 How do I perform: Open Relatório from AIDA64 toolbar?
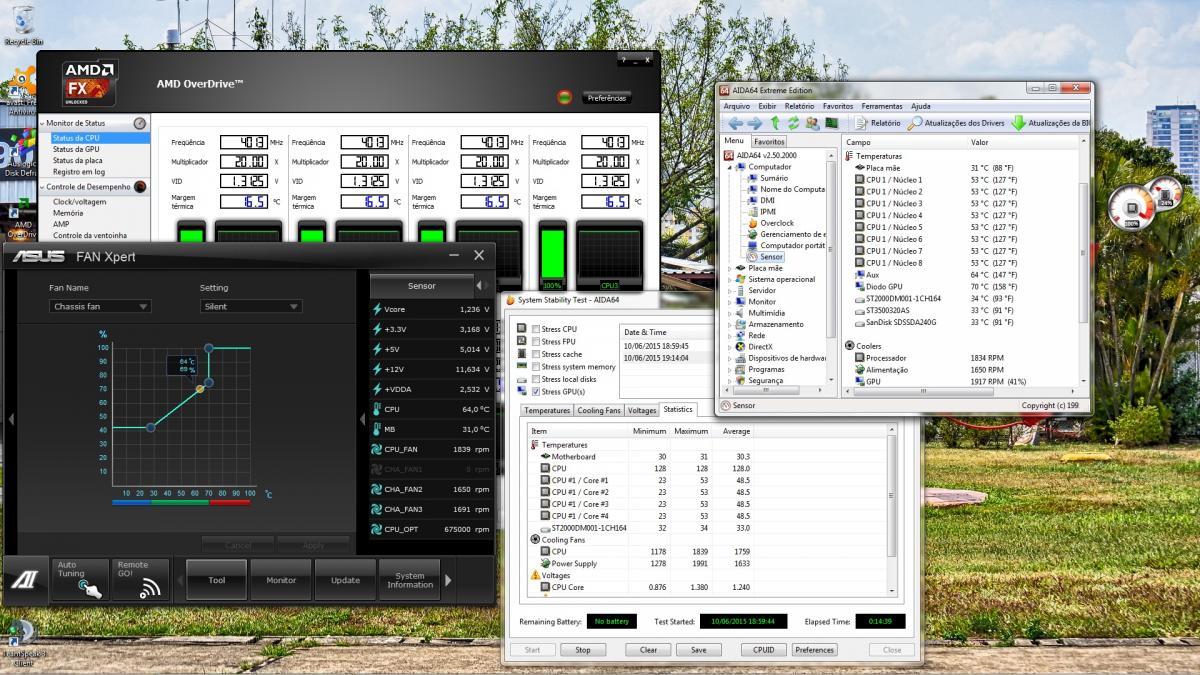(x=877, y=123)
